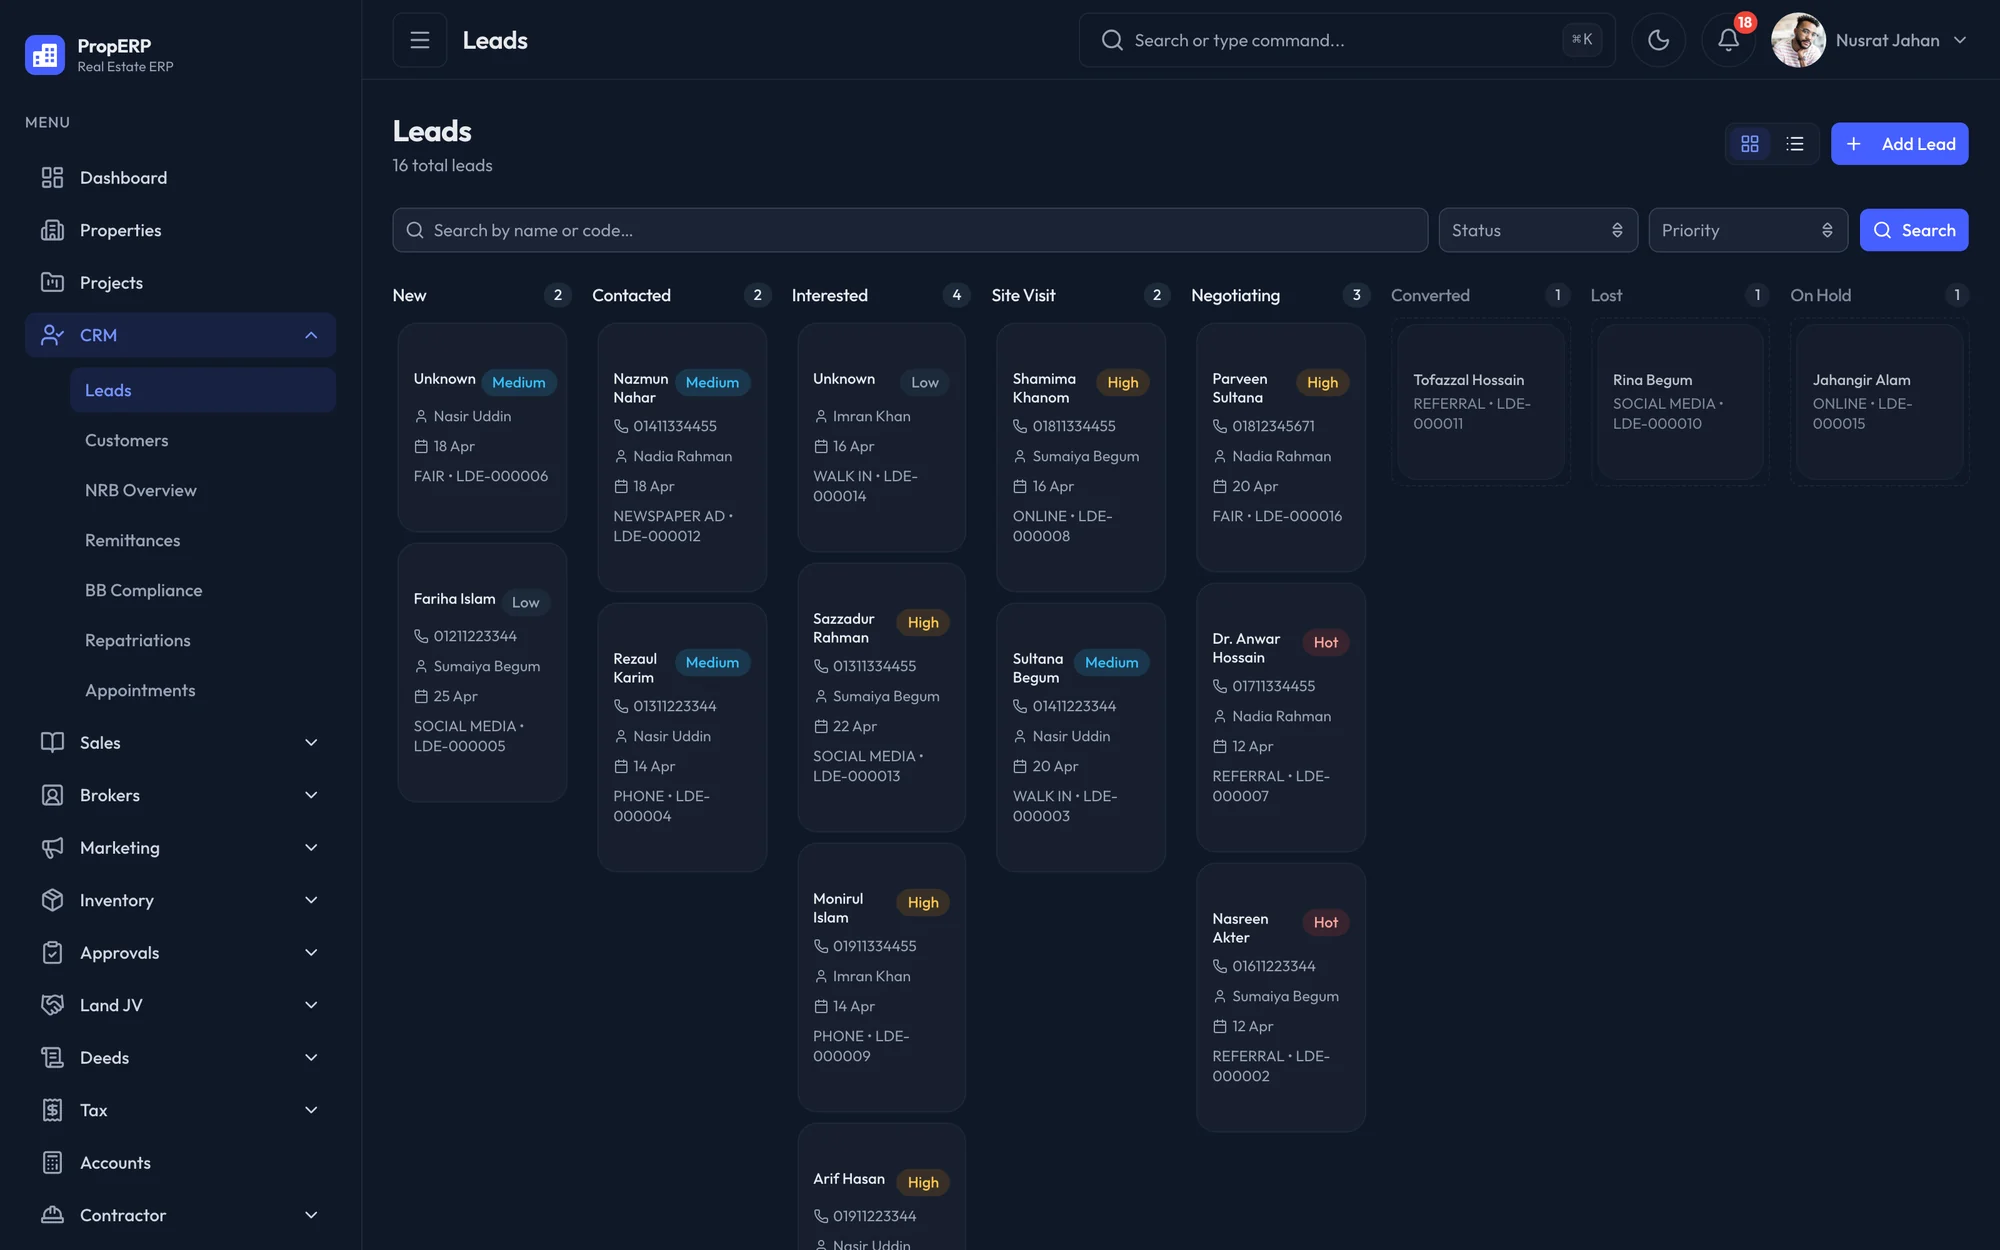Click the Contractor hard-hat icon

[52, 1215]
